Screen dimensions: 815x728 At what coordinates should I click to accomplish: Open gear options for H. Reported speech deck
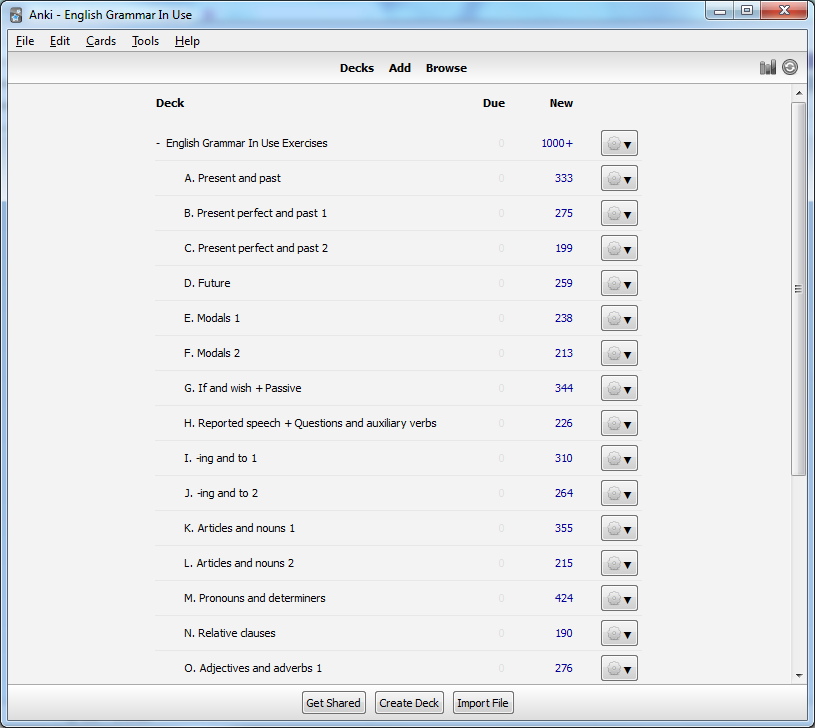click(619, 423)
